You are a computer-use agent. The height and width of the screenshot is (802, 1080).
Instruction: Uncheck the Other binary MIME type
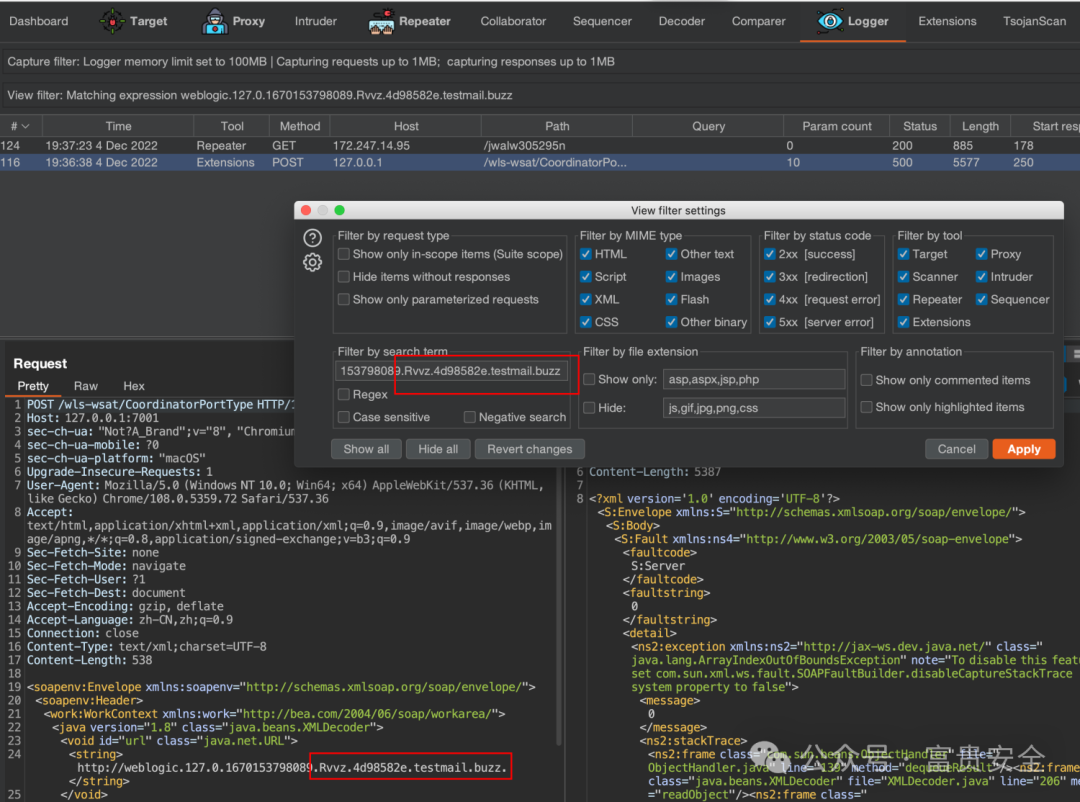671,322
